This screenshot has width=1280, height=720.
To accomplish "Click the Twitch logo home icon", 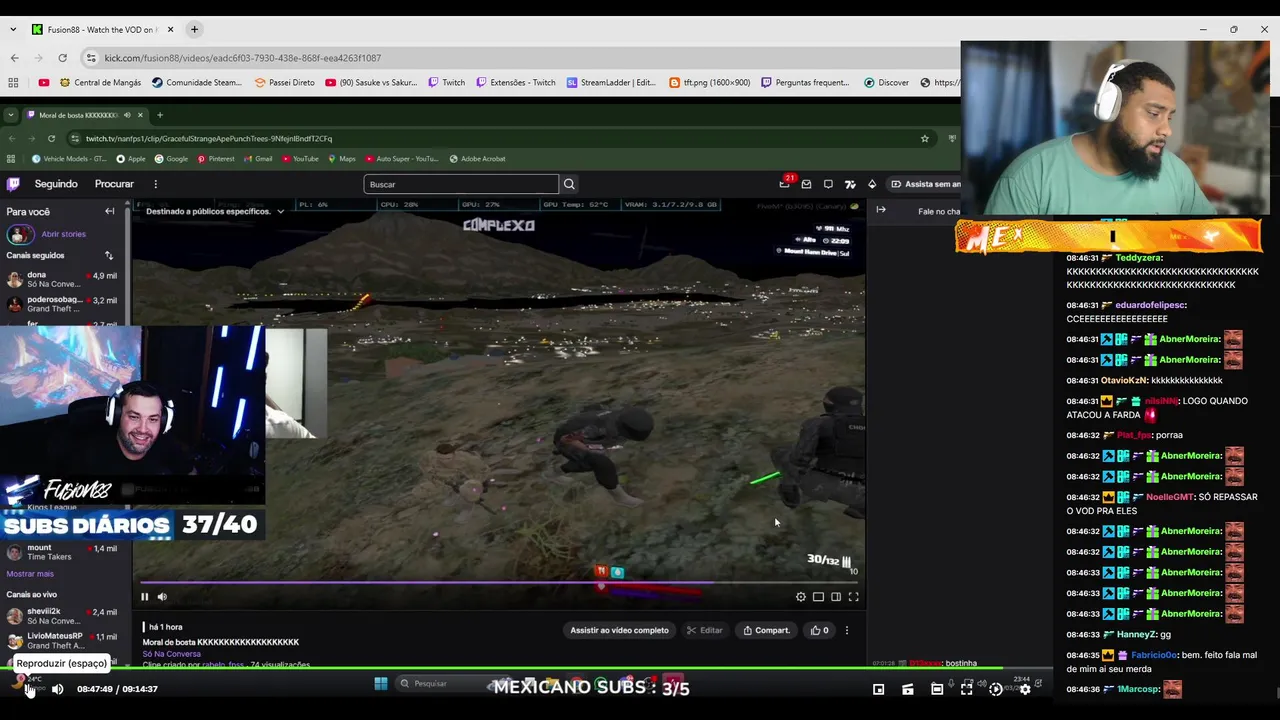I will coord(13,184).
